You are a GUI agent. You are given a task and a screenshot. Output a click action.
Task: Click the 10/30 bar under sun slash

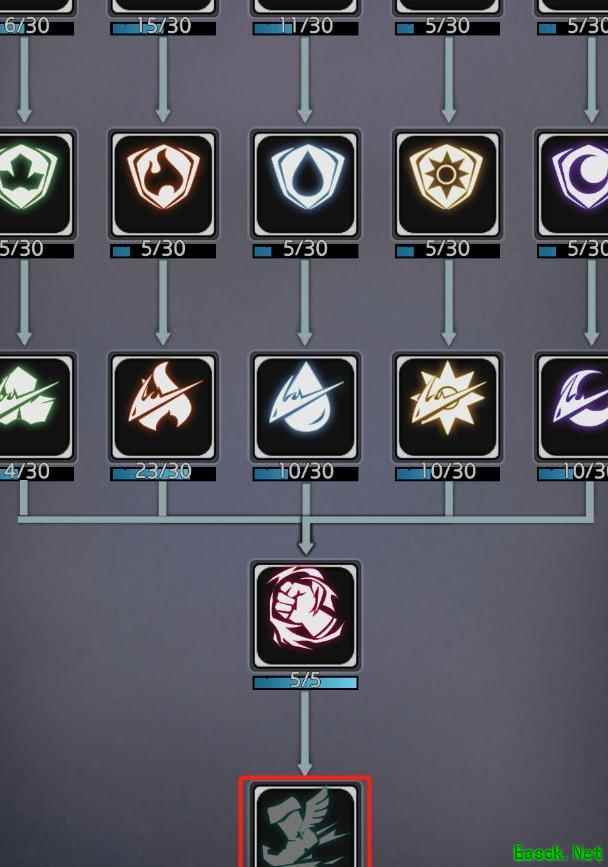[447, 473]
